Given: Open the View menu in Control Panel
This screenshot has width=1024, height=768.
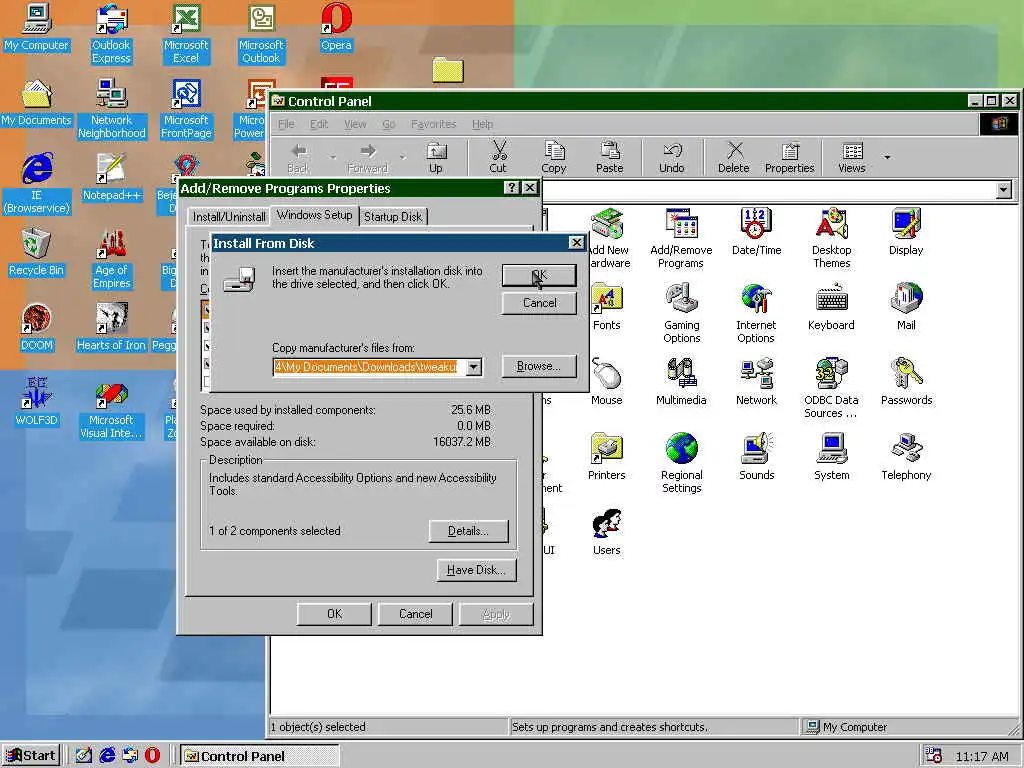Looking at the screenshot, I should point(355,124).
